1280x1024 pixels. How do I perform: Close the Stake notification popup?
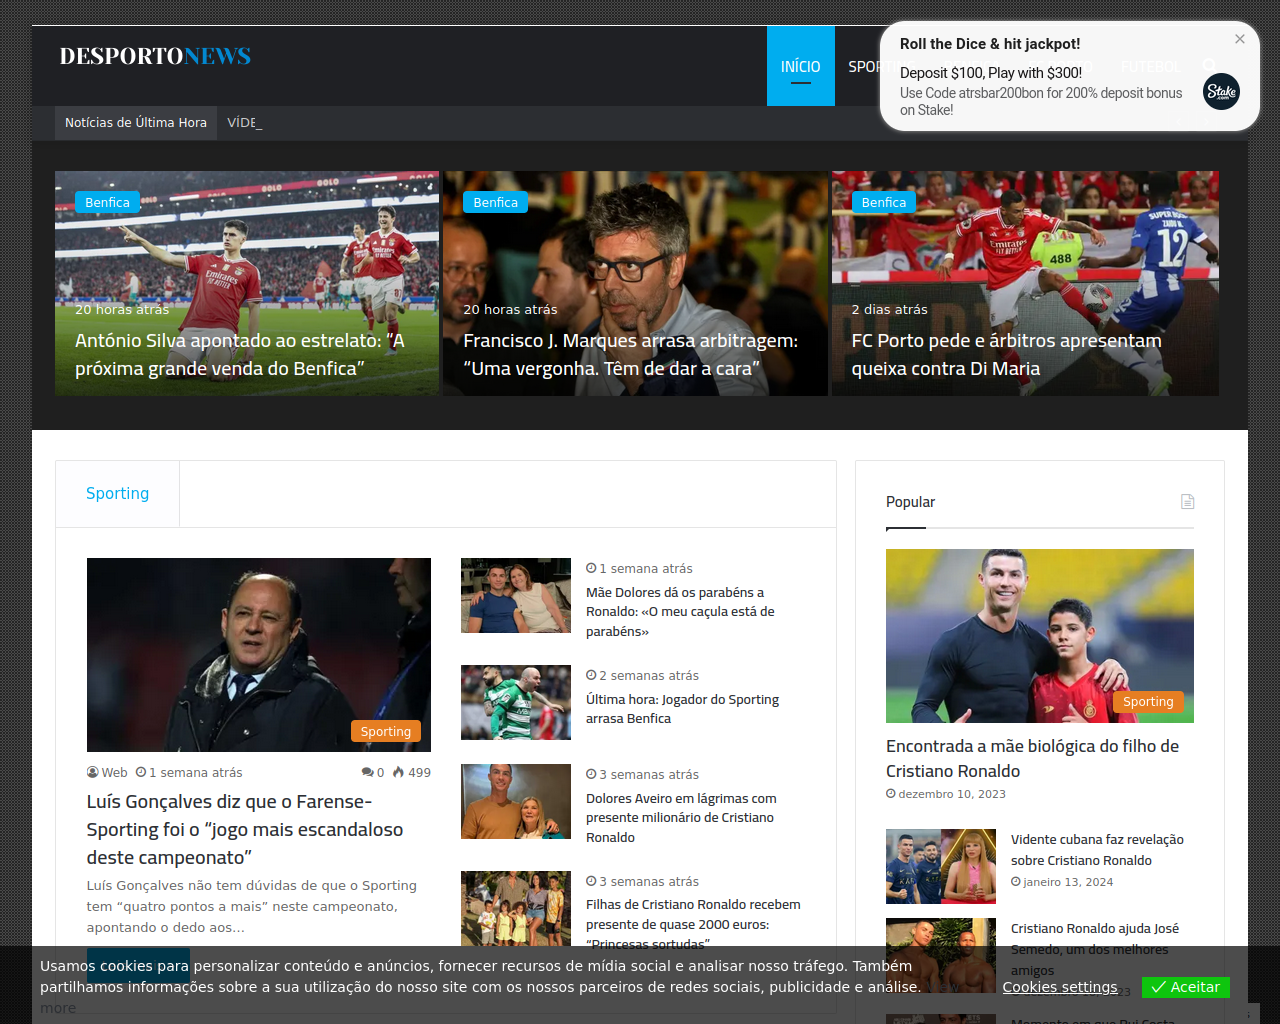coord(1240,39)
